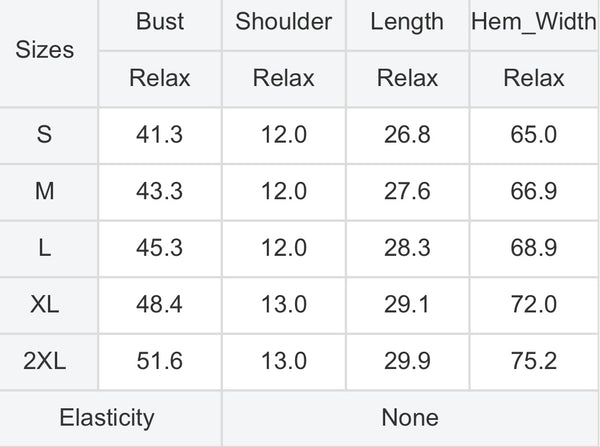Viewport: 600px width, 447px height.
Task: Click the L size row label
Action: 45,248
